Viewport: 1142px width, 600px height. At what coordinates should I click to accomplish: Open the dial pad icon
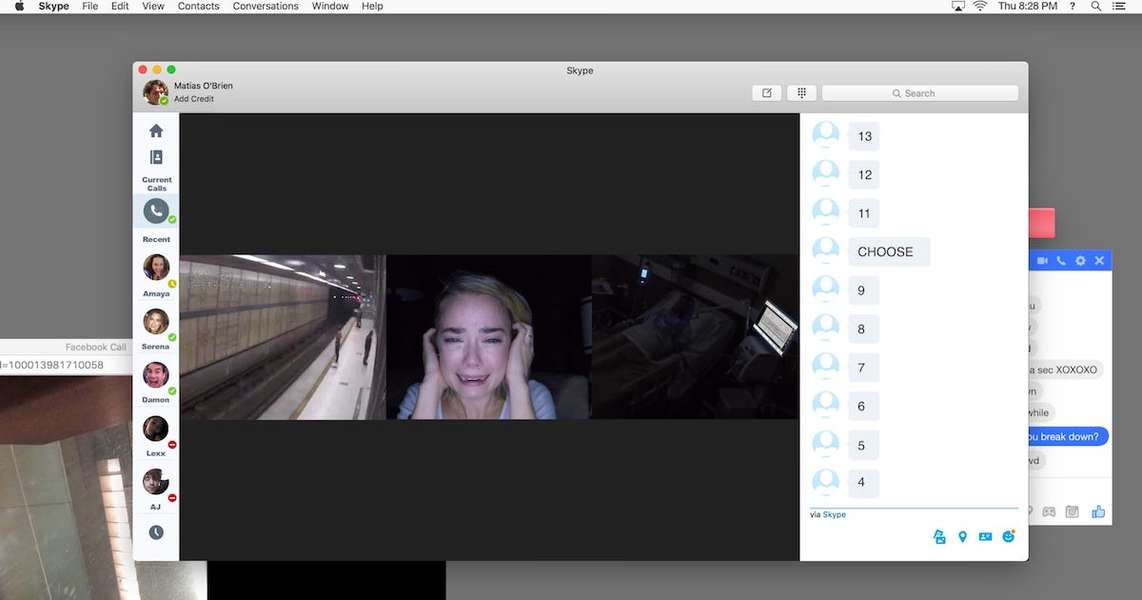801,93
